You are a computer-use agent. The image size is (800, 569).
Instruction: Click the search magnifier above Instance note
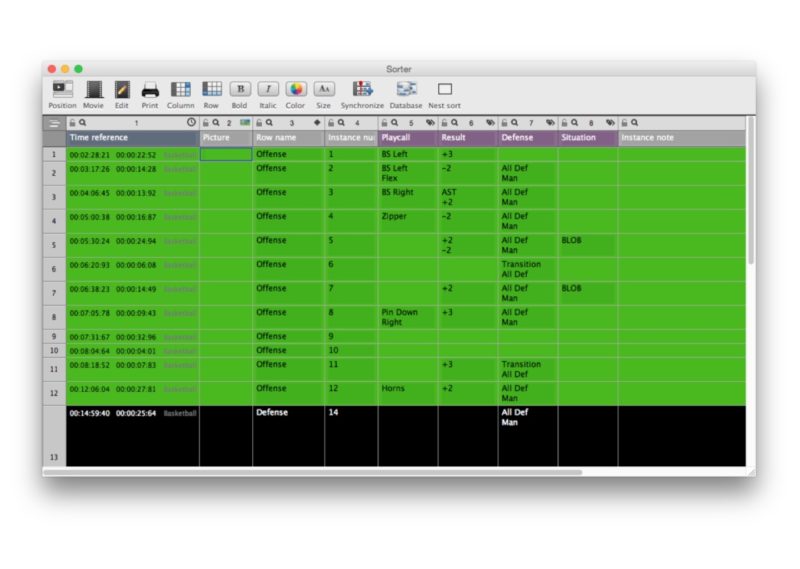pyautogui.click(x=635, y=122)
